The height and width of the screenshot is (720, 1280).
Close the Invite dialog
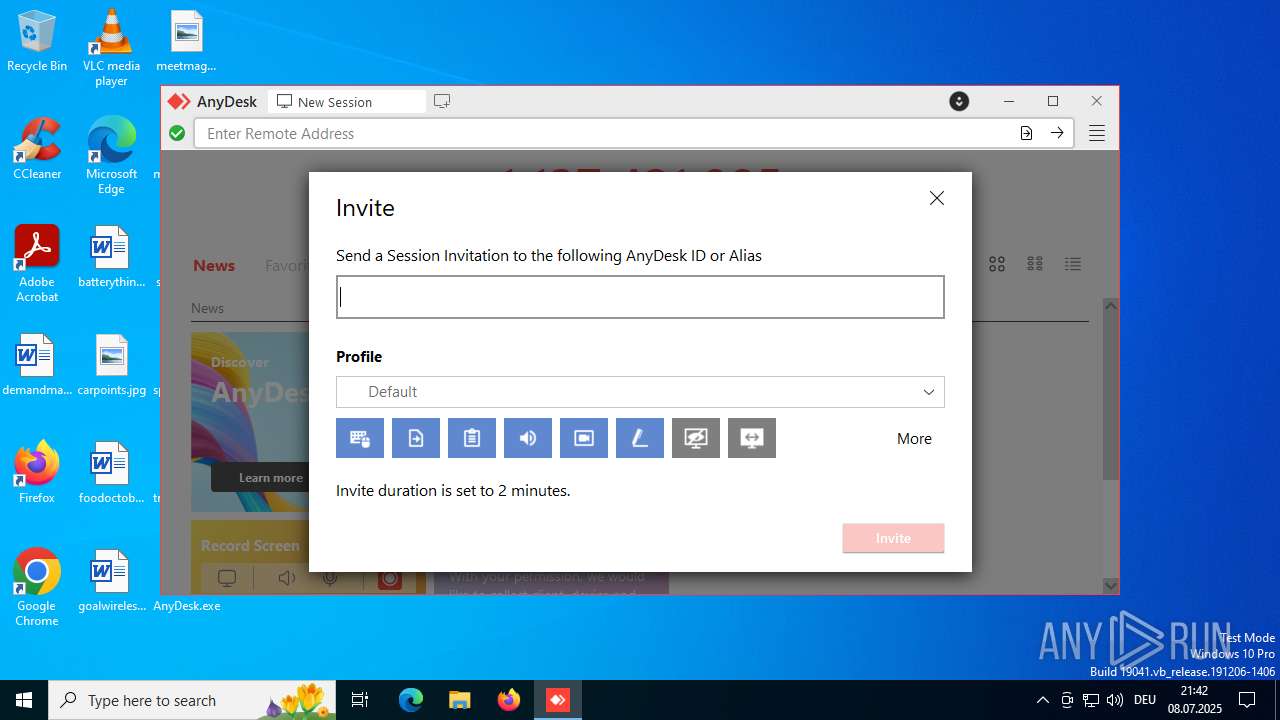click(937, 198)
